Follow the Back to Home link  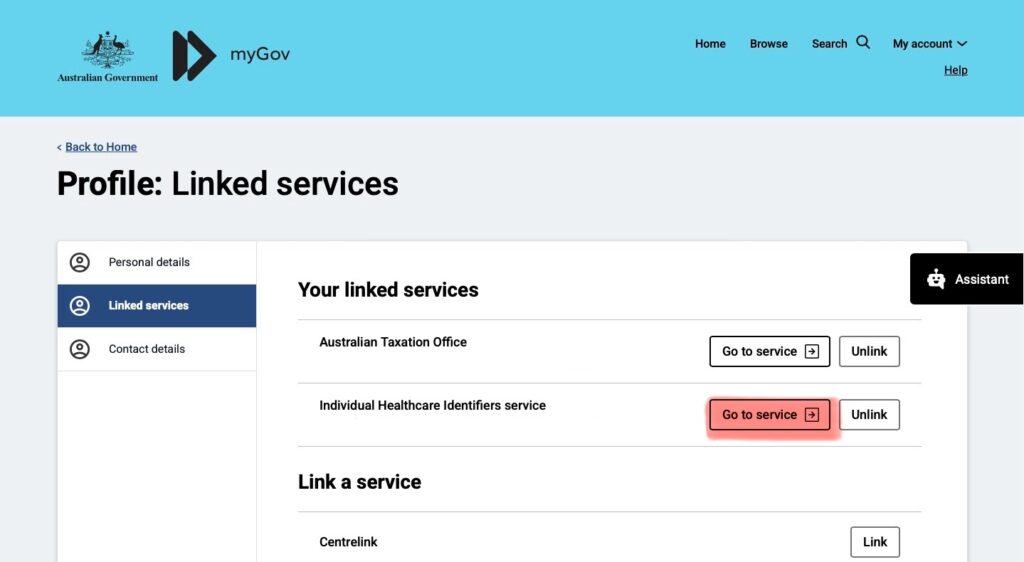click(x=101, y=147)
